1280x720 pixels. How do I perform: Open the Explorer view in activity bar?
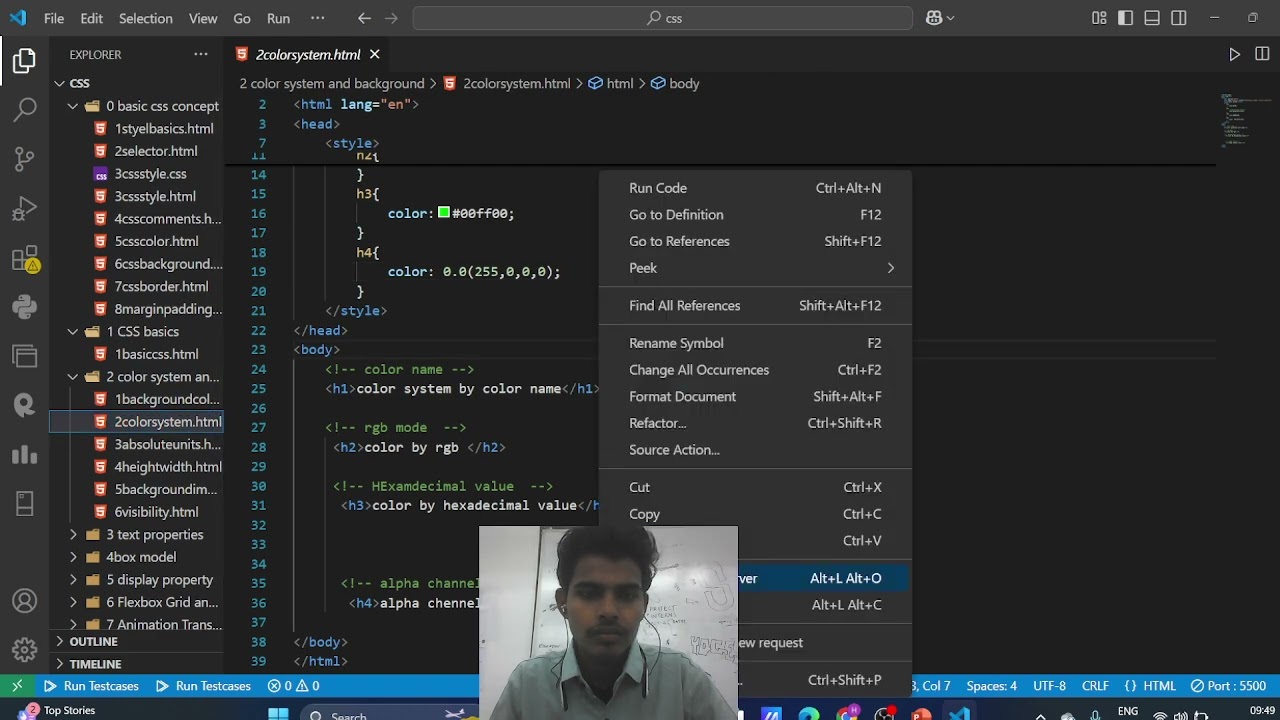25,61
